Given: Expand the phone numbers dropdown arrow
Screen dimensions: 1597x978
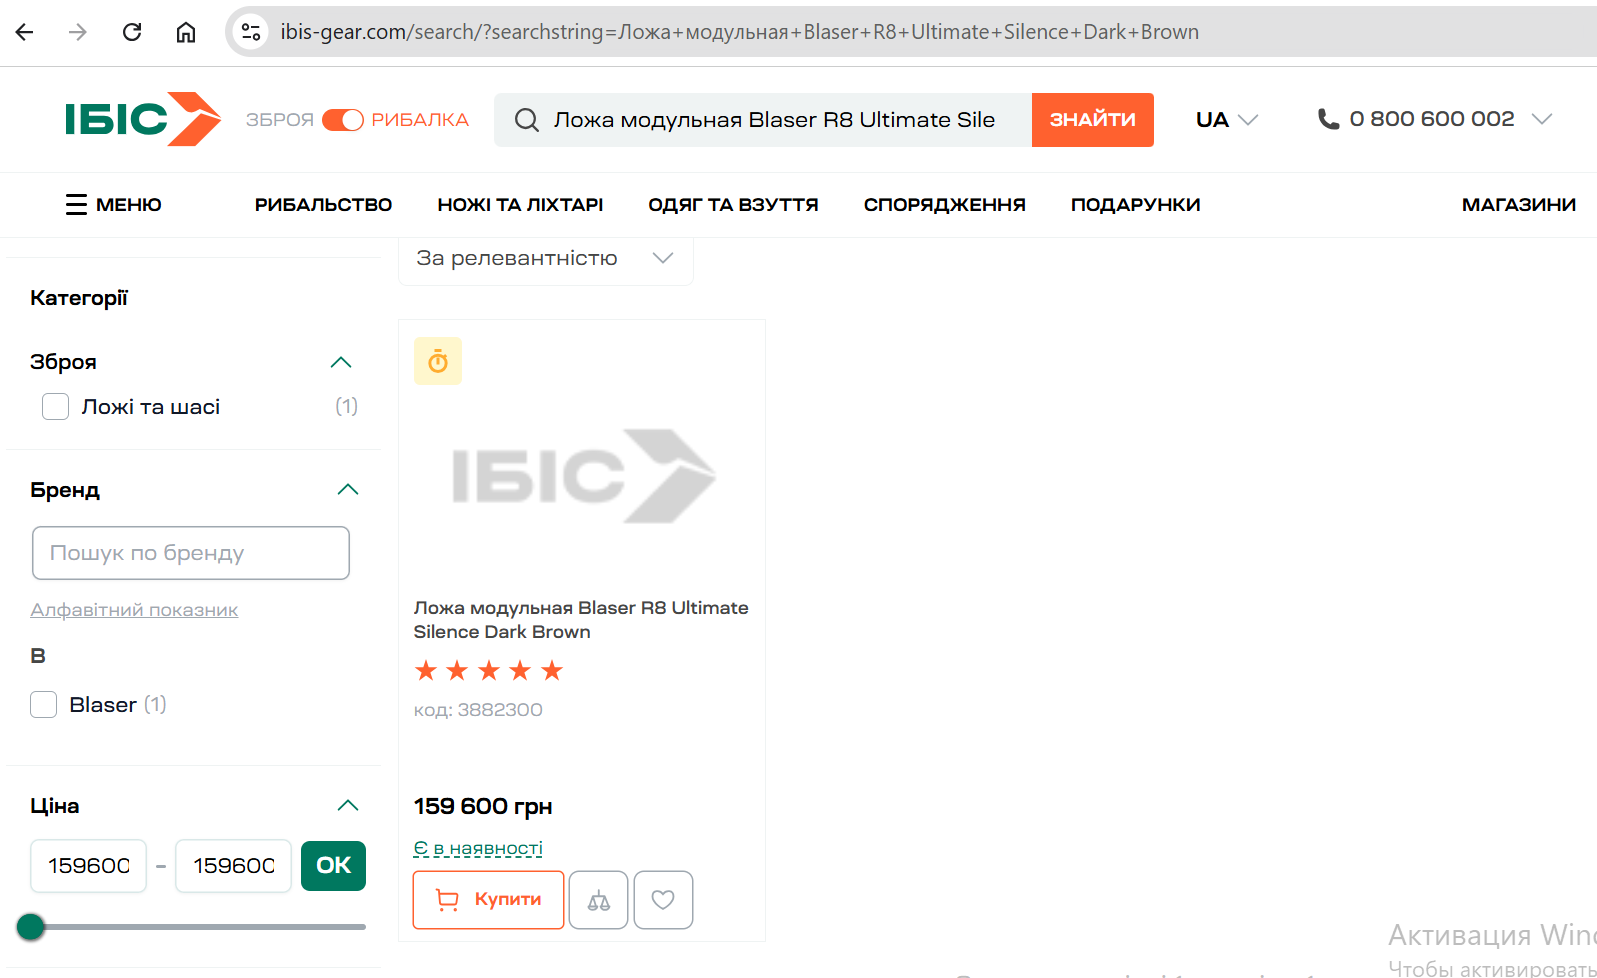Looking at the screenshot, I should pos(1542,119).
